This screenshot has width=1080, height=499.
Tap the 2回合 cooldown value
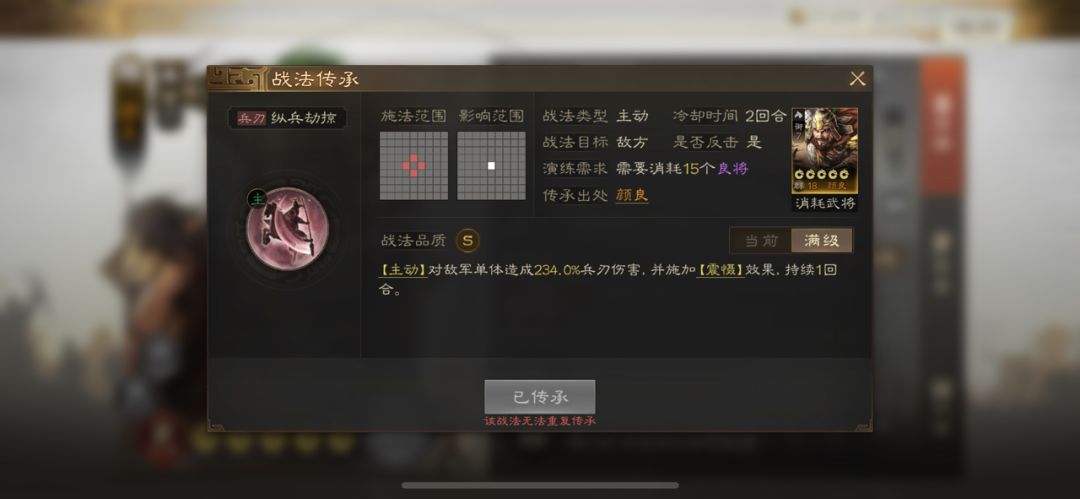coord(765,116)
